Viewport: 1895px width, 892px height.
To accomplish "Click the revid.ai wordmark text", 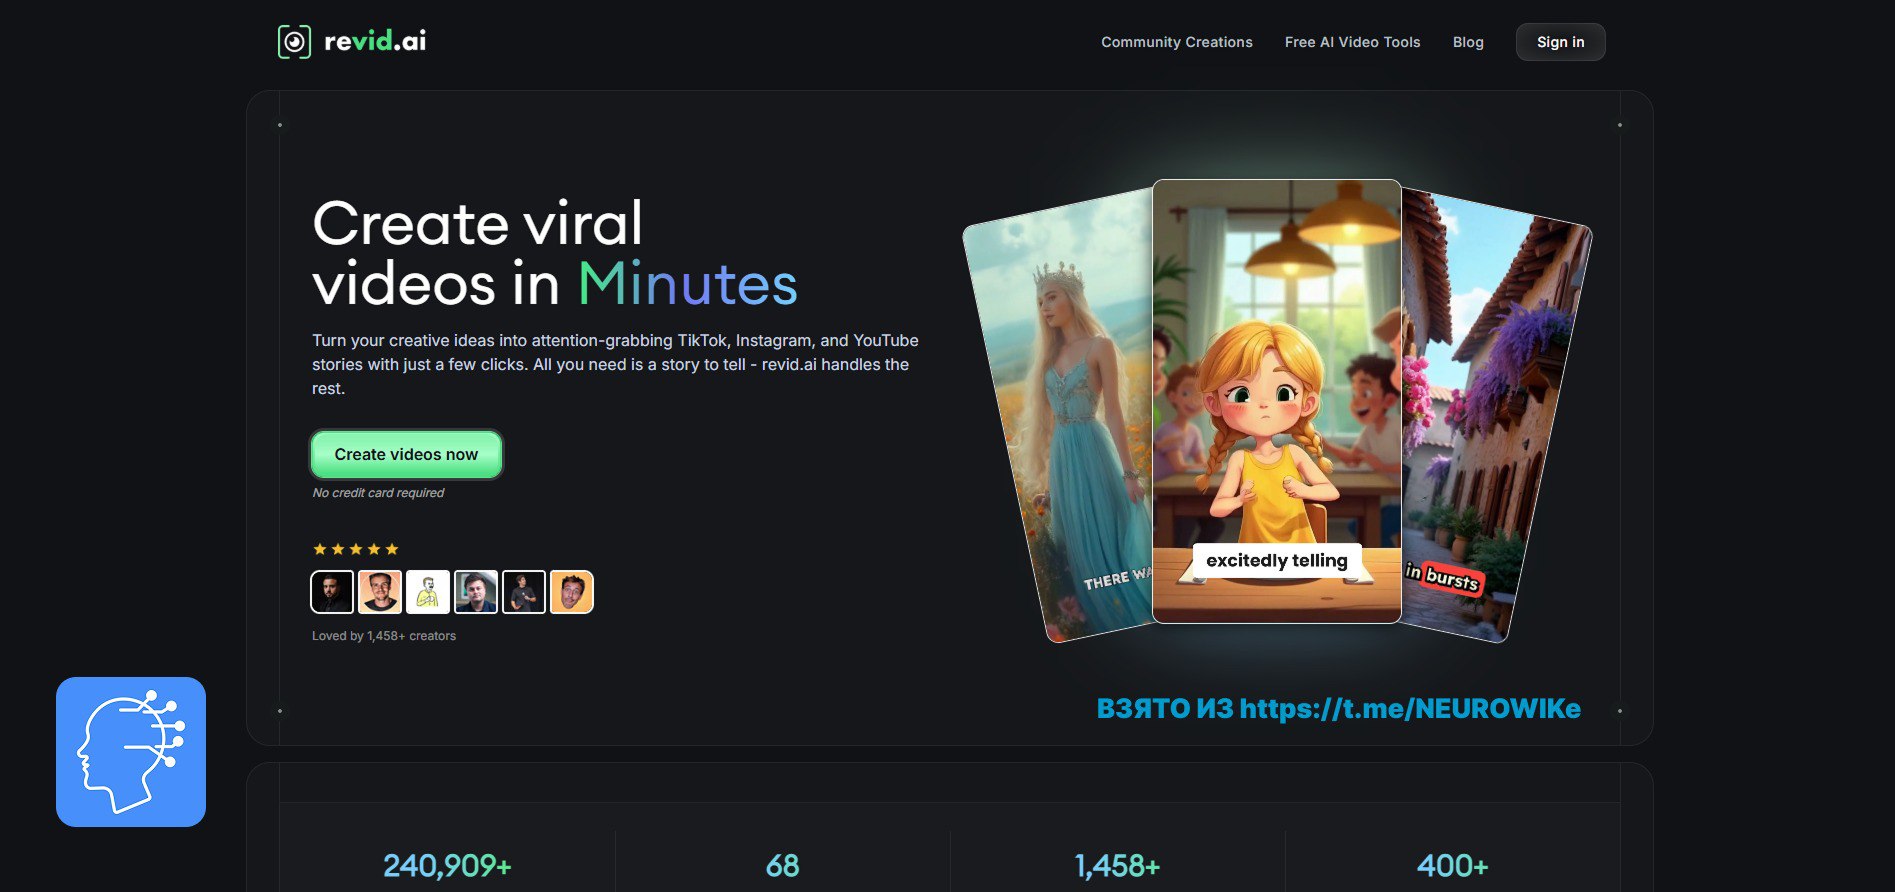I will point(375,41).
